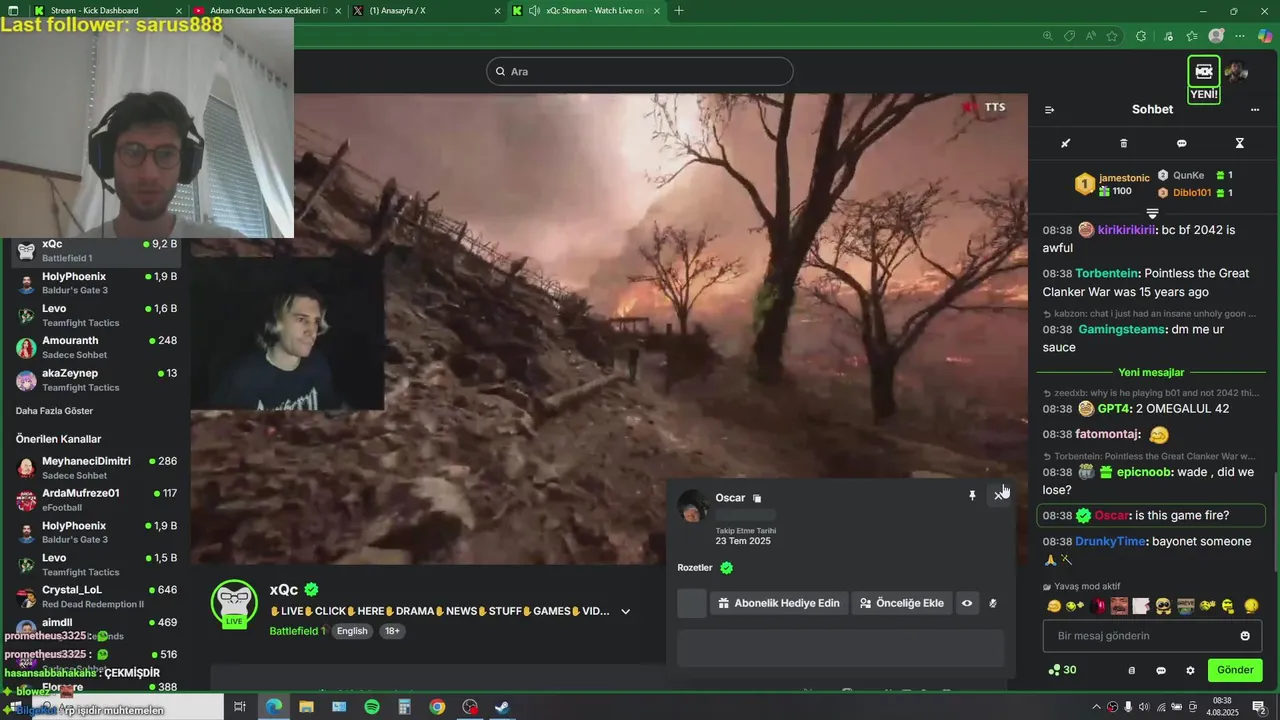This screenshot has width=1280, height=720.
Task: Click the trash can icon in chat toolbar
Action: pos(1123,143)
